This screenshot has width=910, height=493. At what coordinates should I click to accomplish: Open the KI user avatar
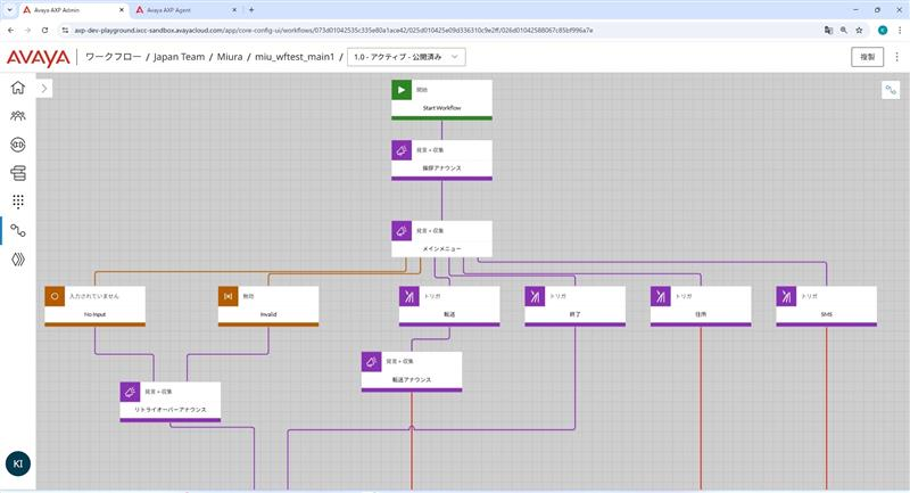(x=18, y=464)
